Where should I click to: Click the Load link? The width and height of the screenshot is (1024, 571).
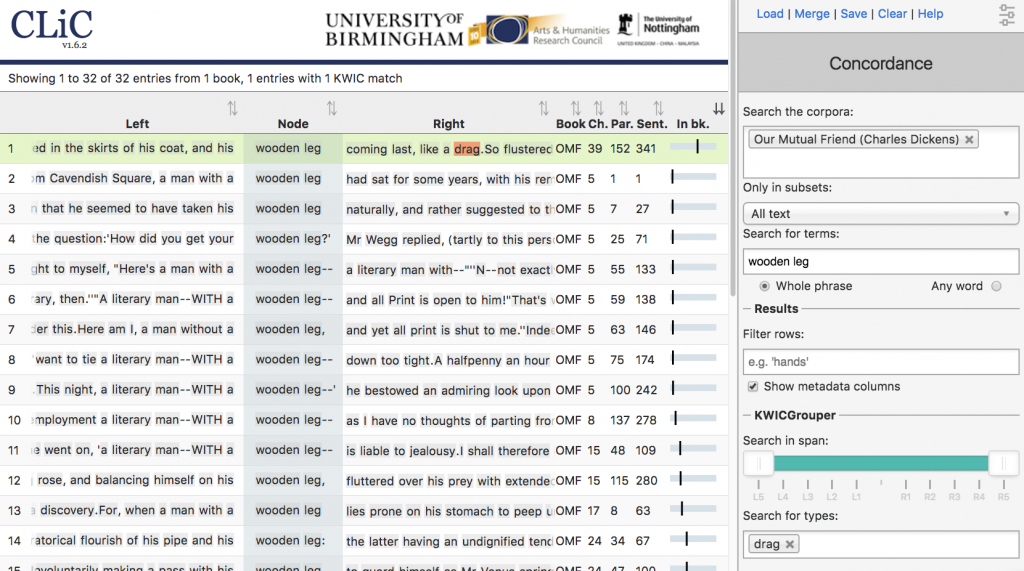click(x=770, y=14)
